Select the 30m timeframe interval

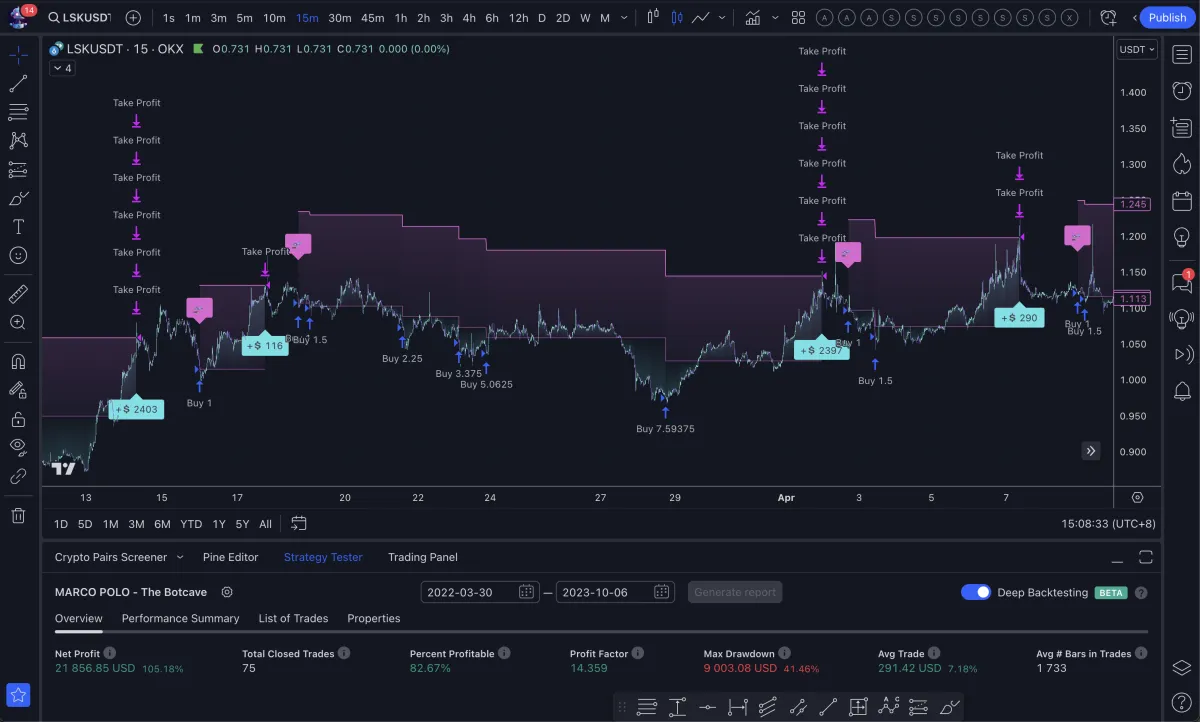click(340, 18)
